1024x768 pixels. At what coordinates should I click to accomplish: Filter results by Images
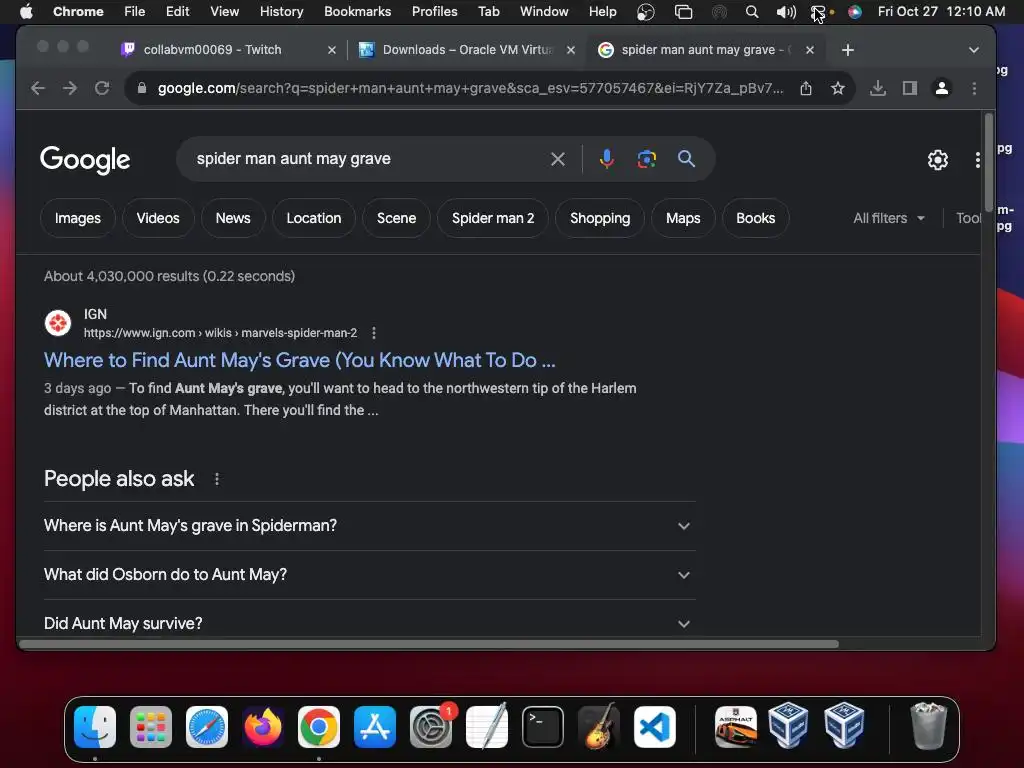pyautogui.click(x=78, y=218)
